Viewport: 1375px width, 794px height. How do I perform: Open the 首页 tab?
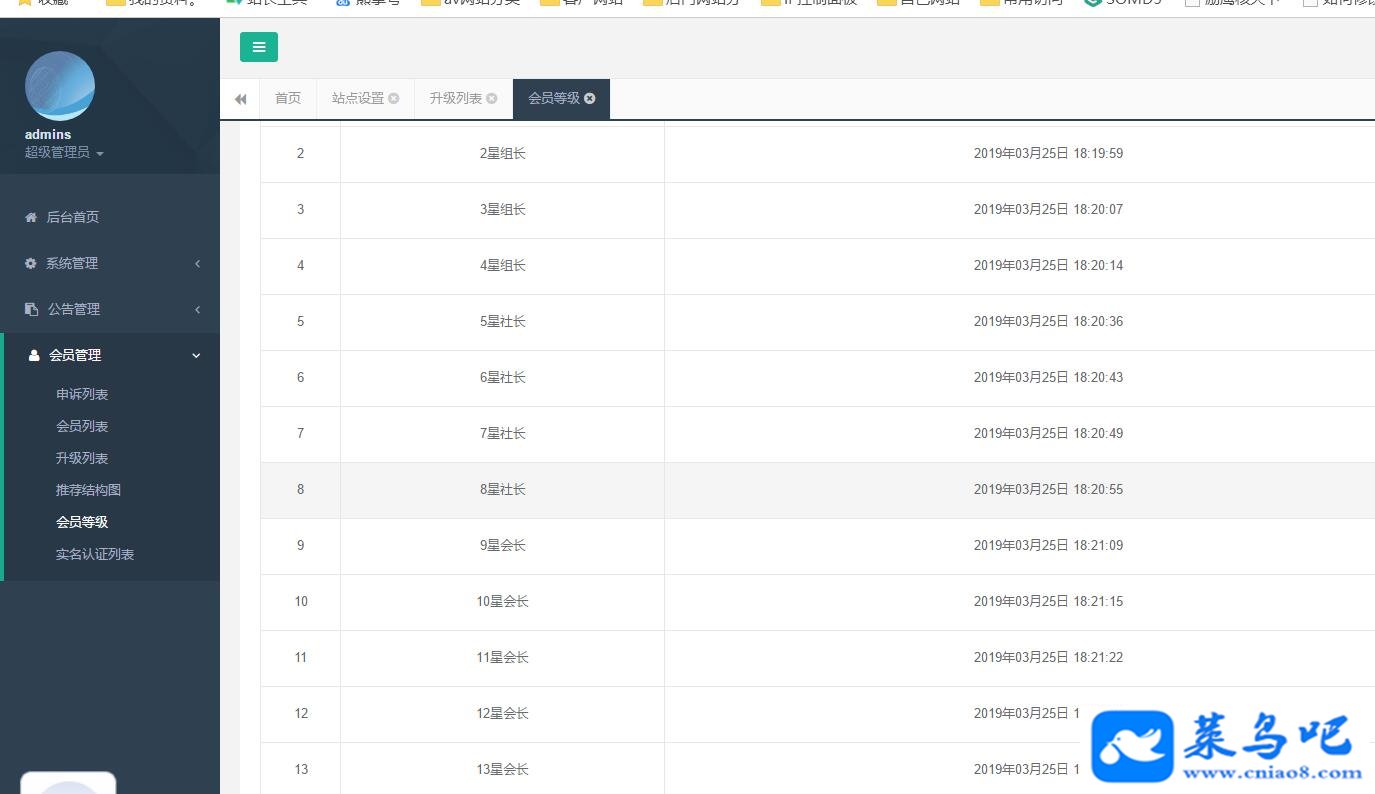[288, 98]
